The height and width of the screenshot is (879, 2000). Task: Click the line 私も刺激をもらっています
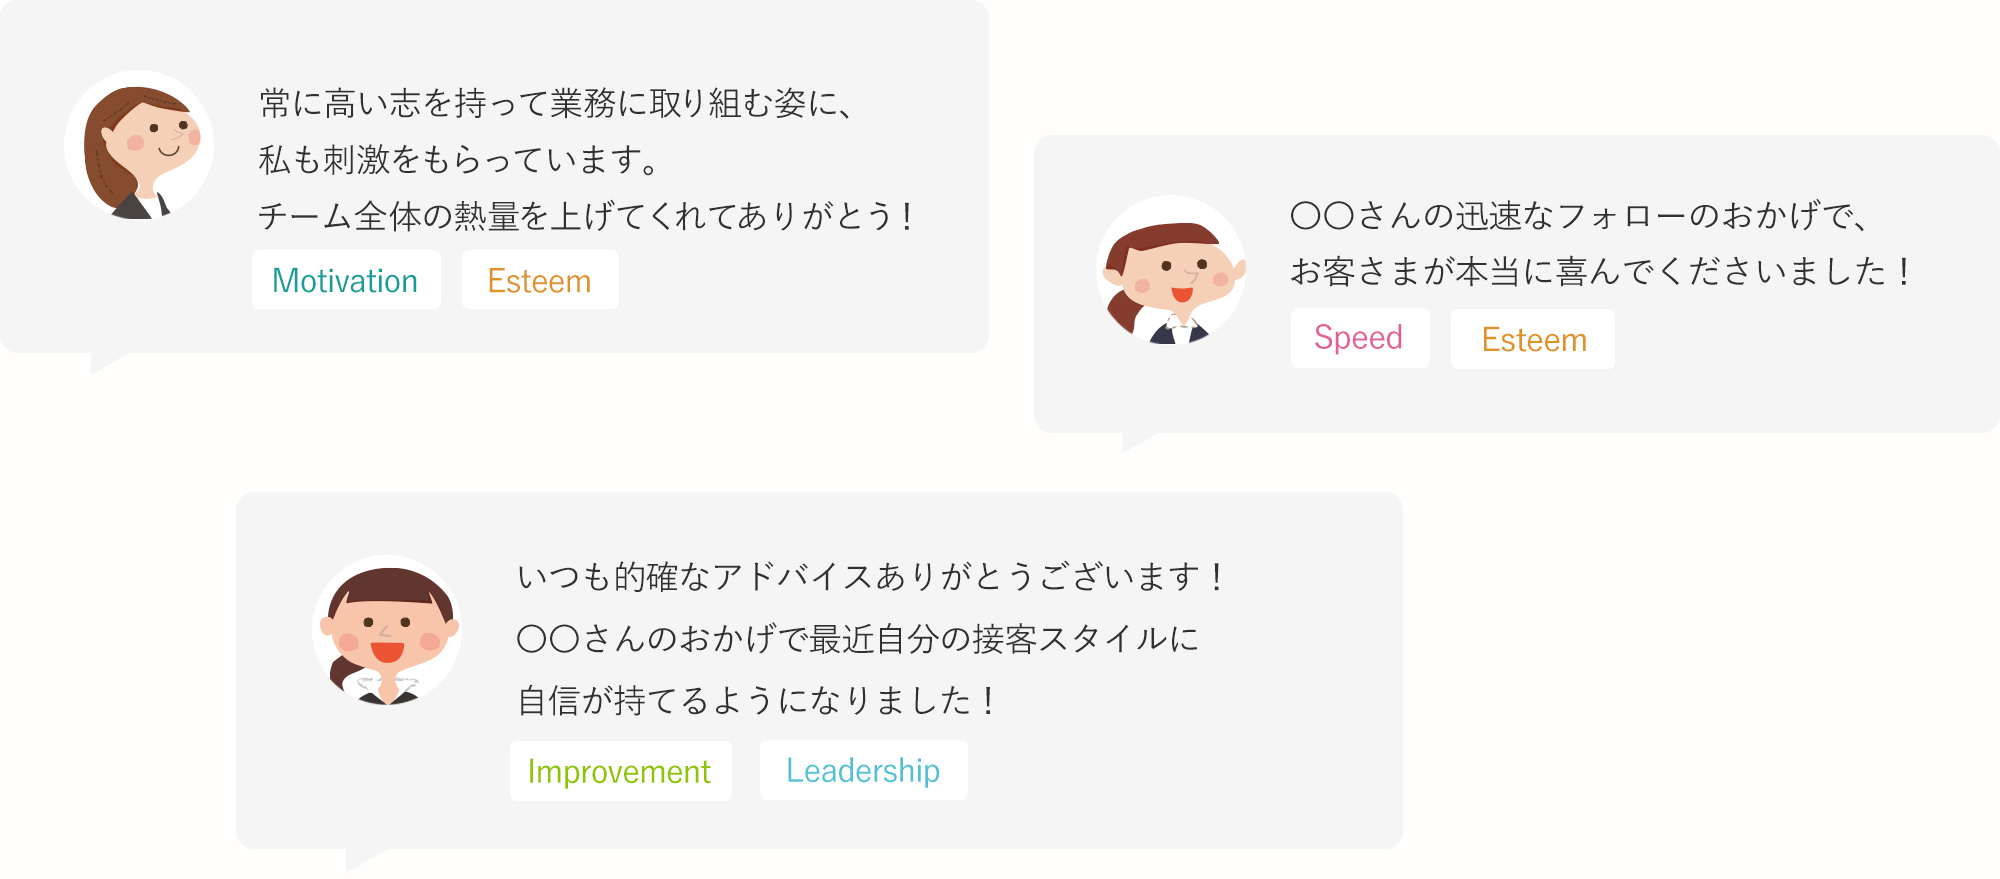click(x=458, y=159)
